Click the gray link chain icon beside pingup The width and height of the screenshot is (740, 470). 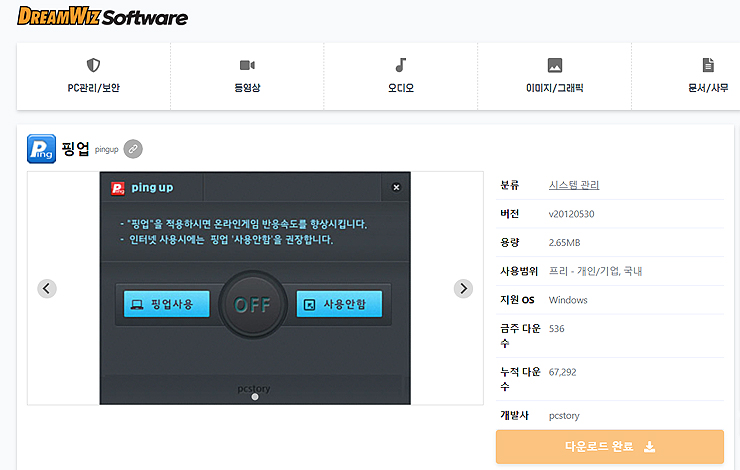click(133, 149)
